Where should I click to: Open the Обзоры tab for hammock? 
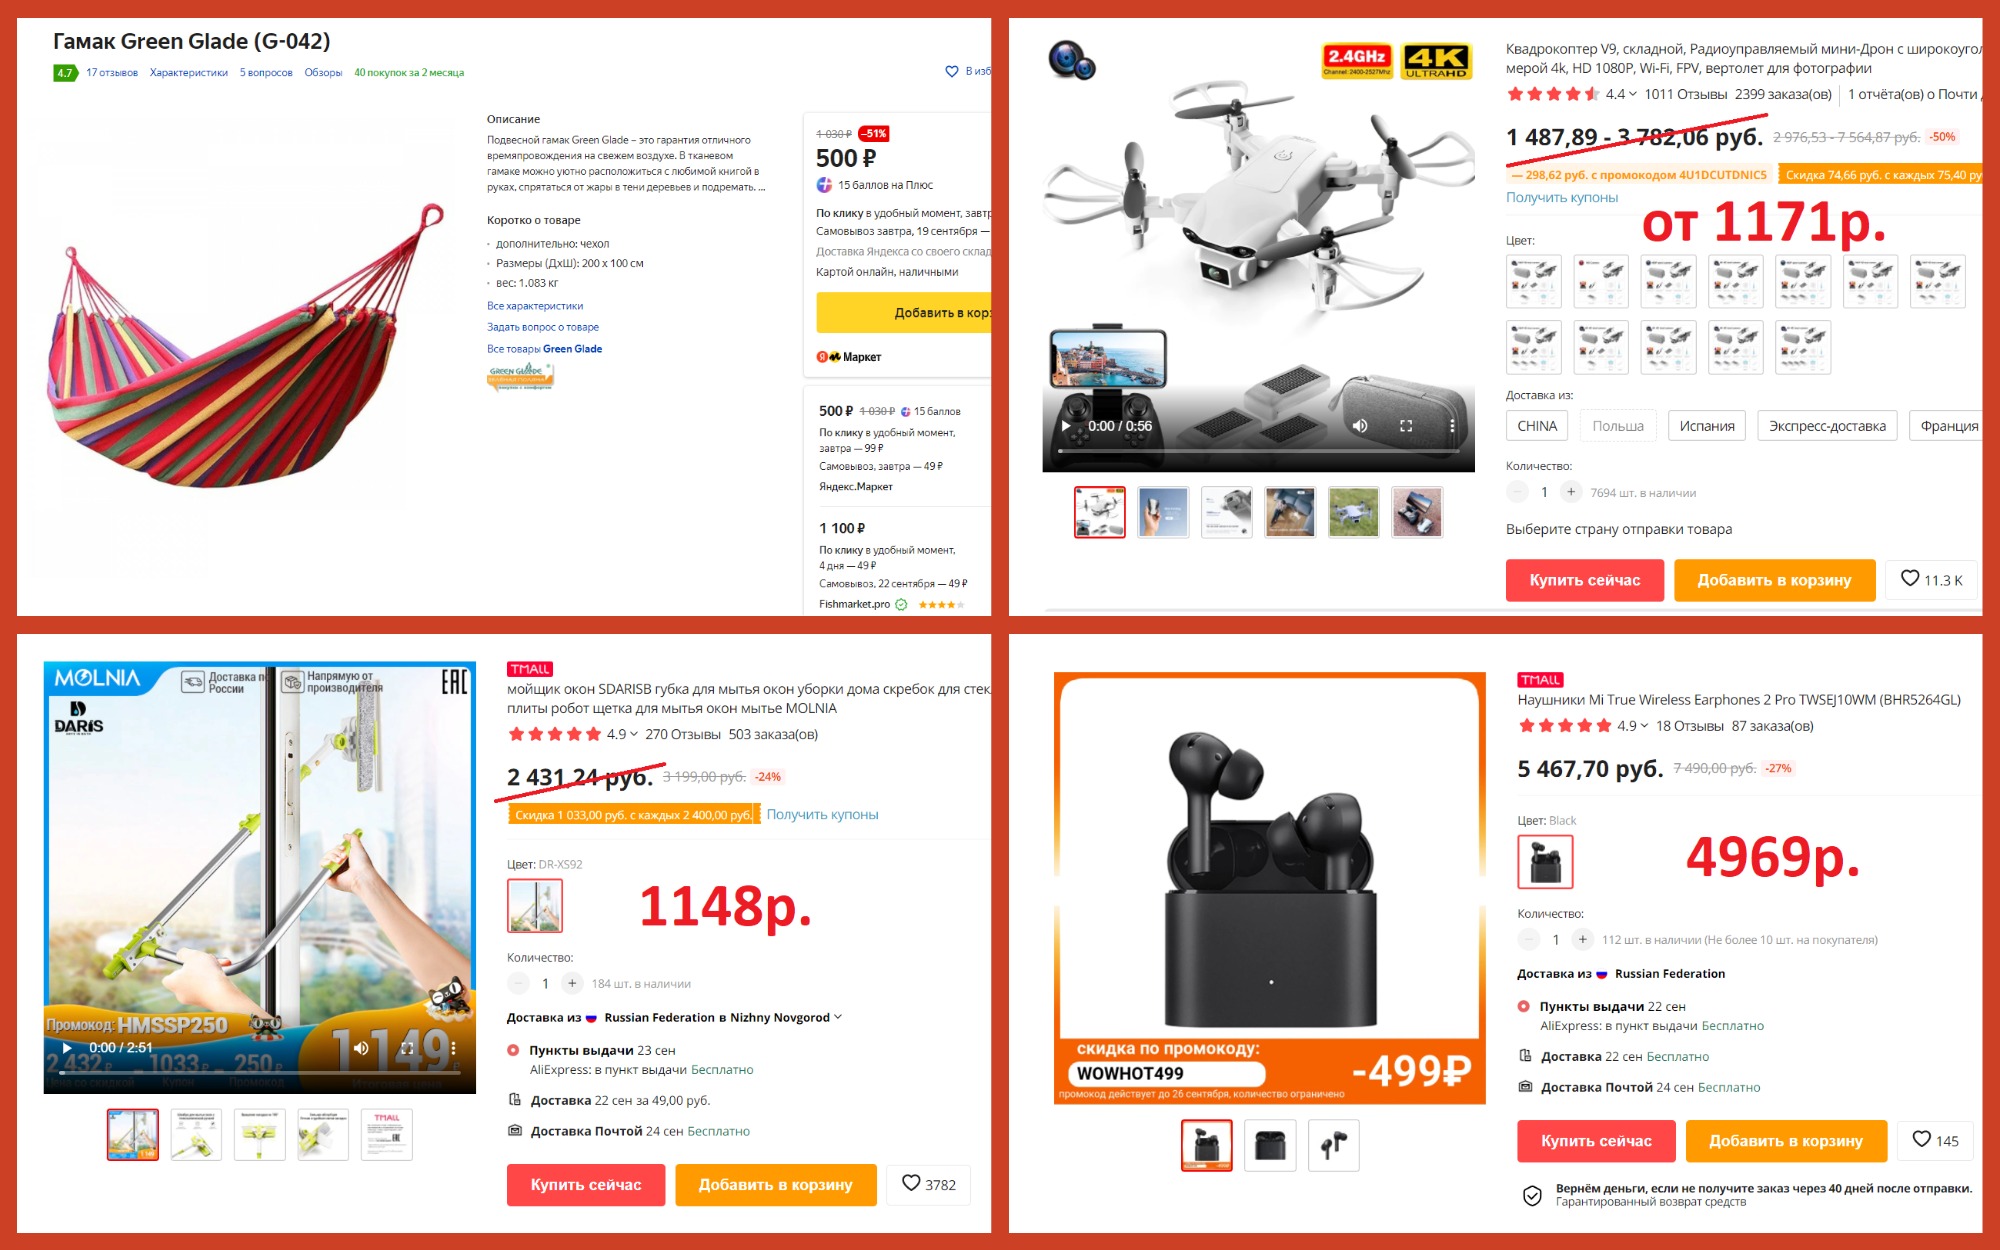tap(323, 72)
